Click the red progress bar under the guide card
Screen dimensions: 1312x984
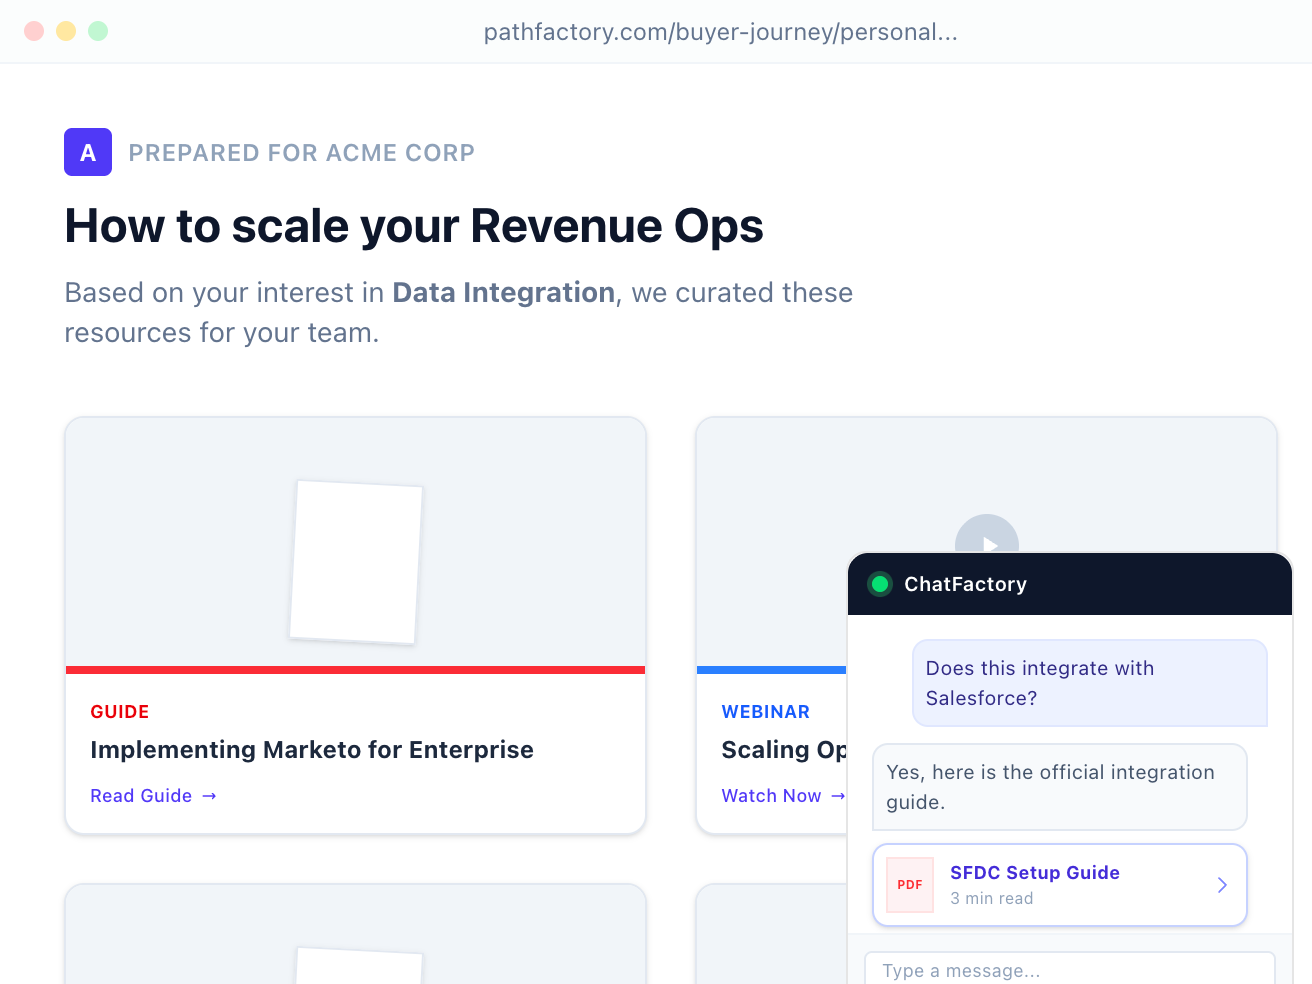pos(355,668)
